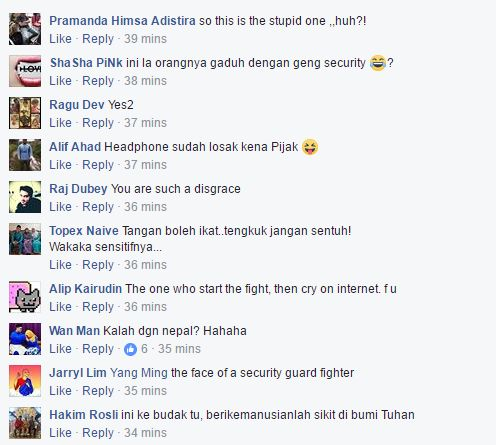Screen dimensions: 496x445
Task: Reply to Hakim Rosli's comment
Action: pyautogui.click(x=98, y=433)
